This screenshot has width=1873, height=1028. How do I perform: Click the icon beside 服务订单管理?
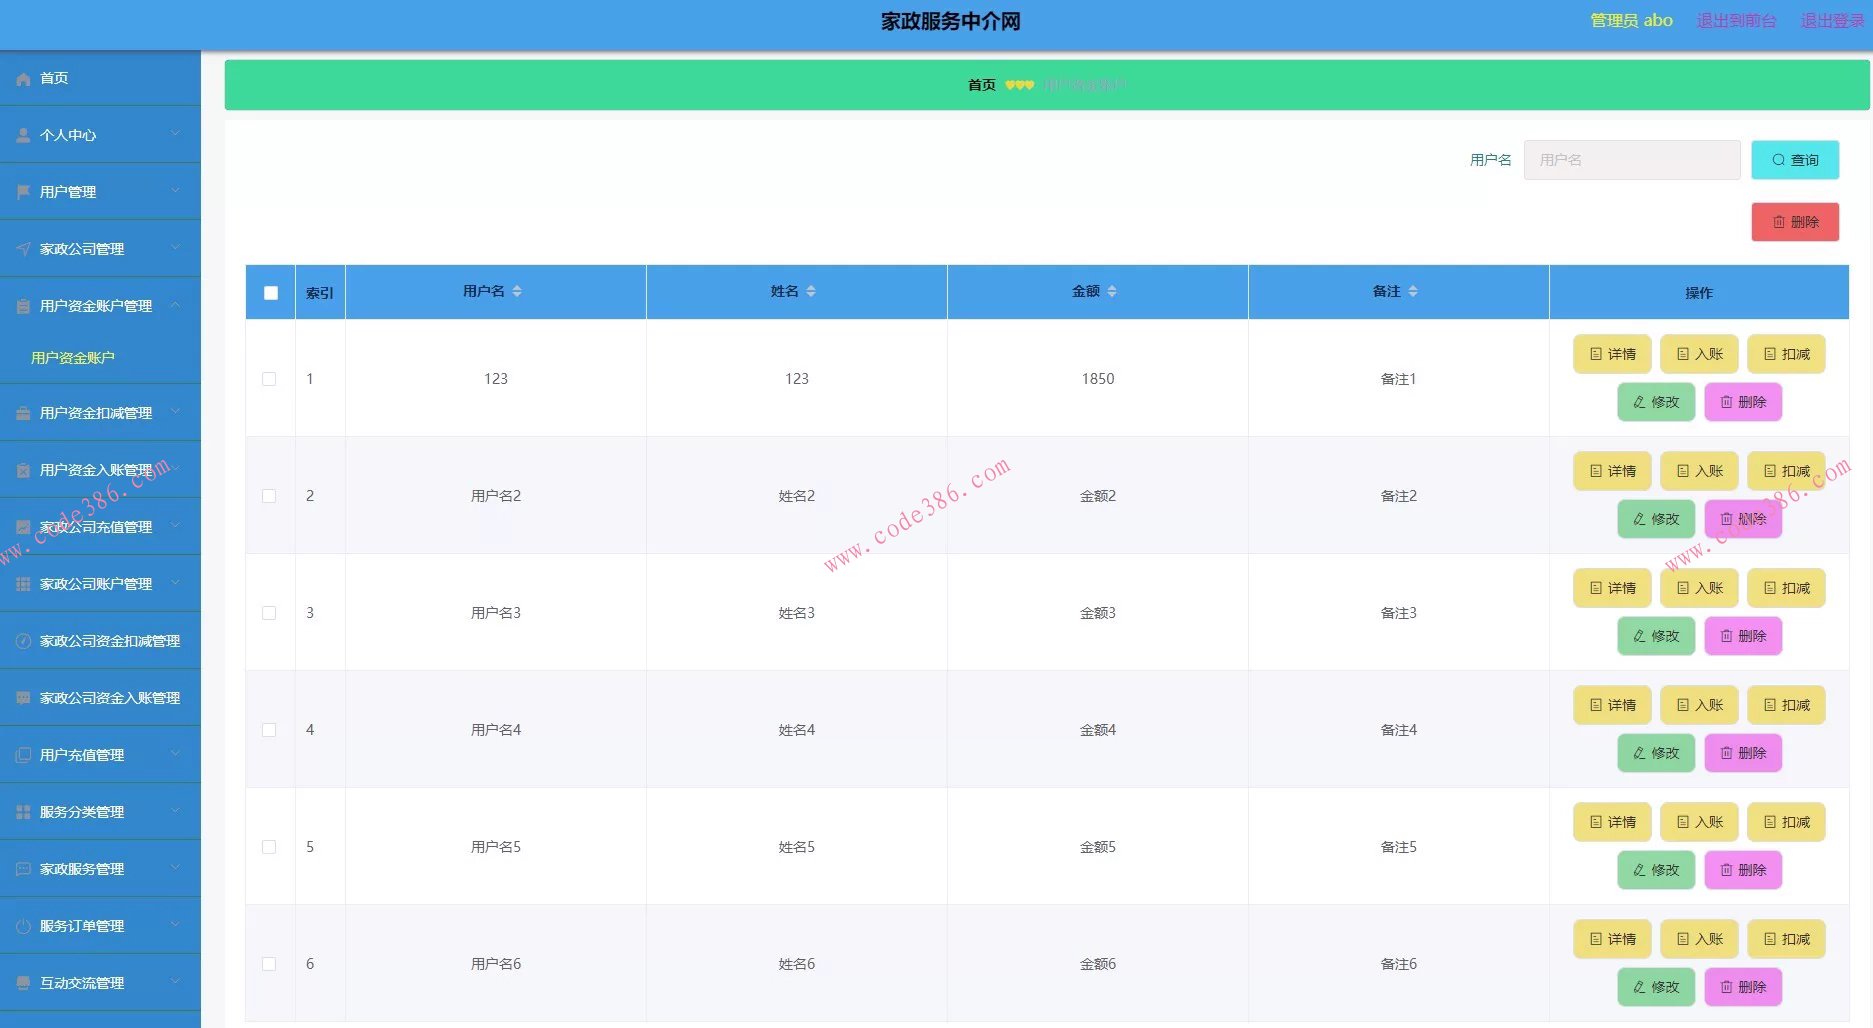[x=23, y=926]
